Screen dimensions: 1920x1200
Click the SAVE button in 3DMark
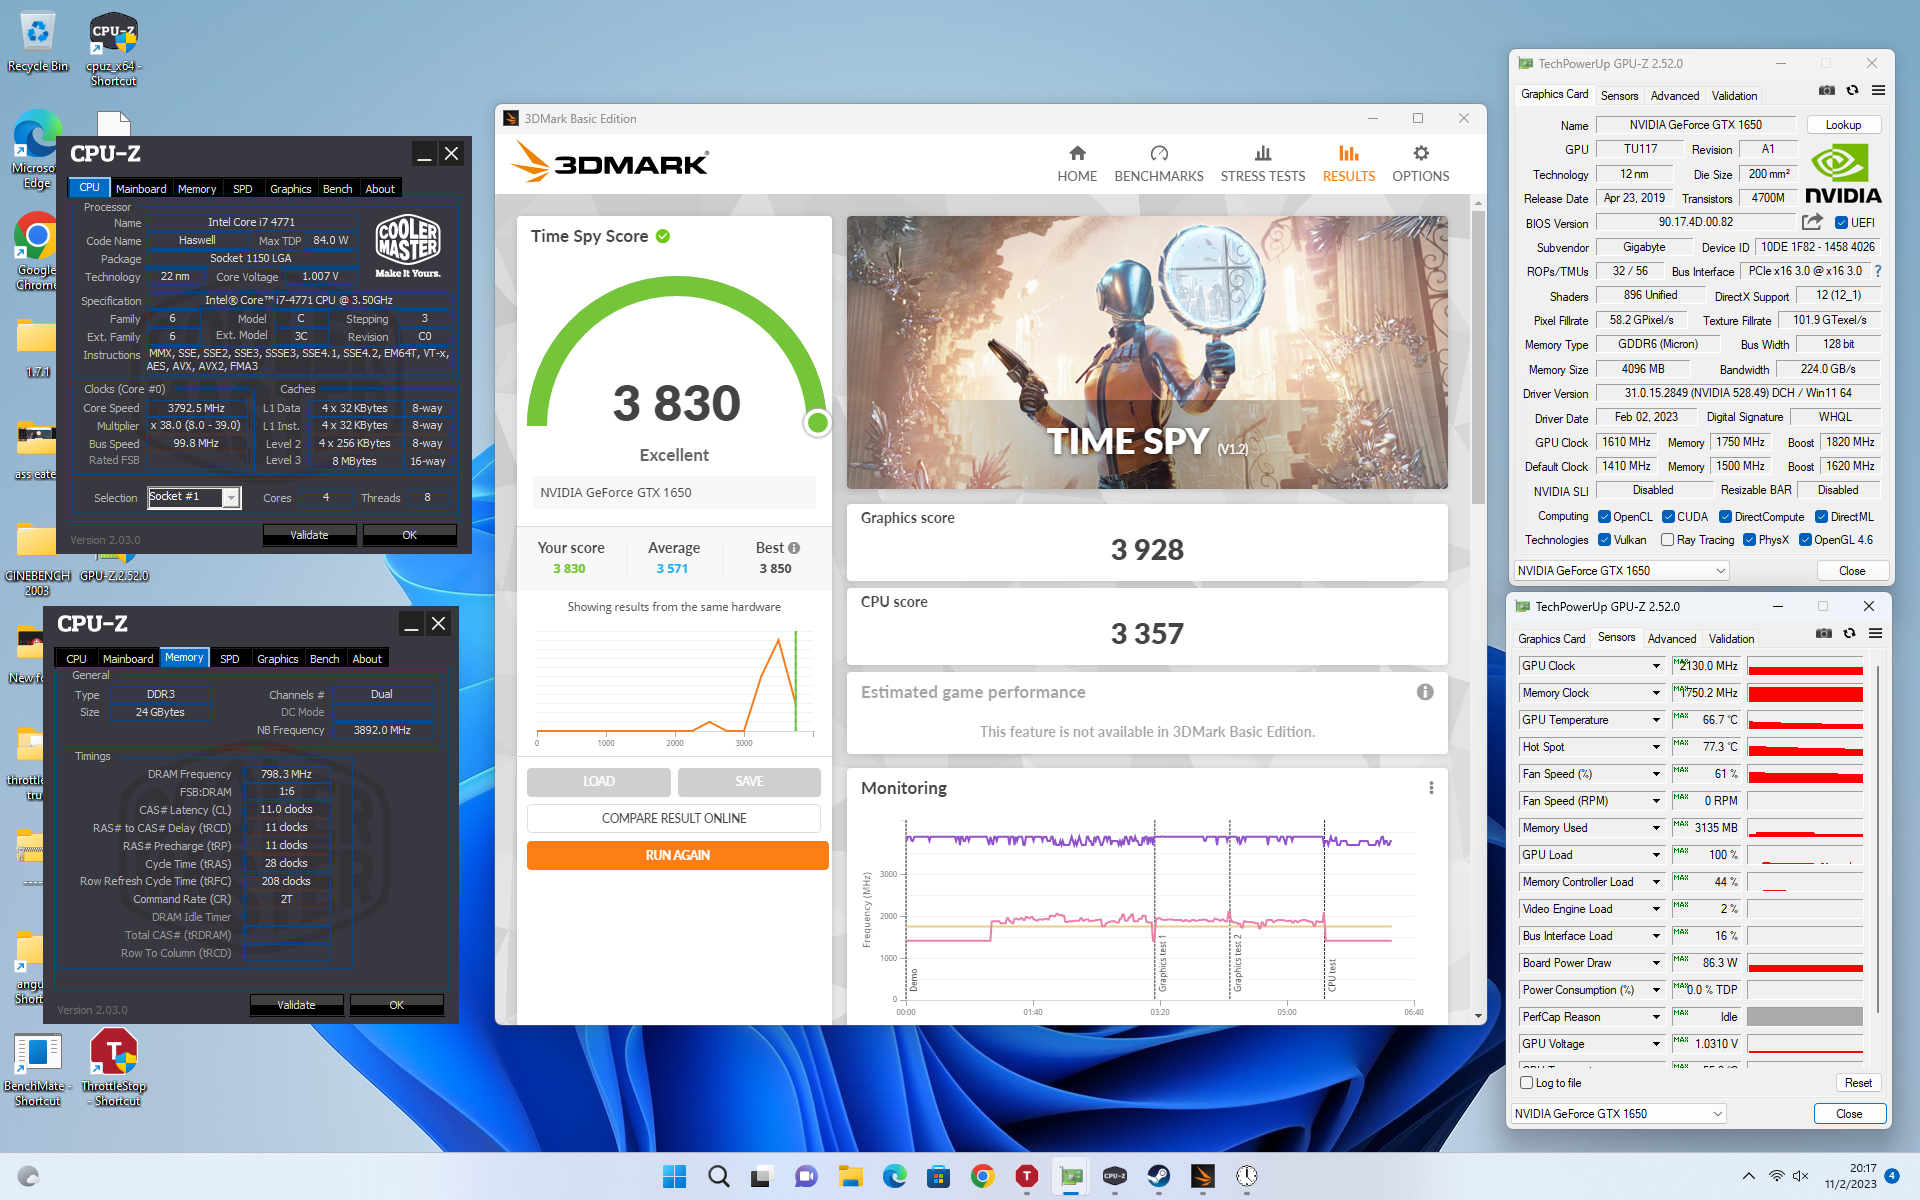(x=749, y=781)
